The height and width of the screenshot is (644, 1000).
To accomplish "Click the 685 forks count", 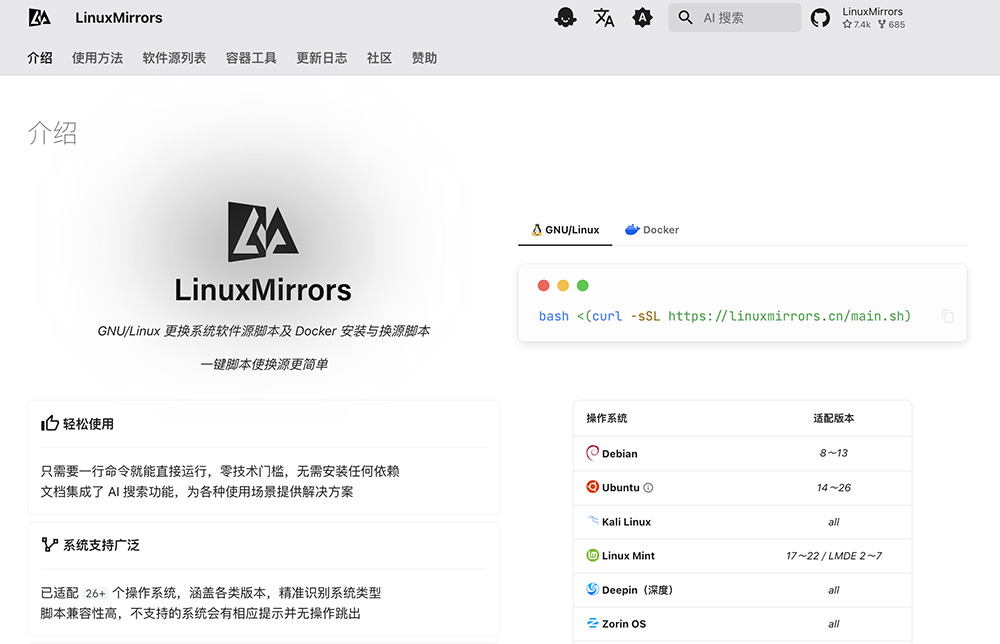I will 897,24.
